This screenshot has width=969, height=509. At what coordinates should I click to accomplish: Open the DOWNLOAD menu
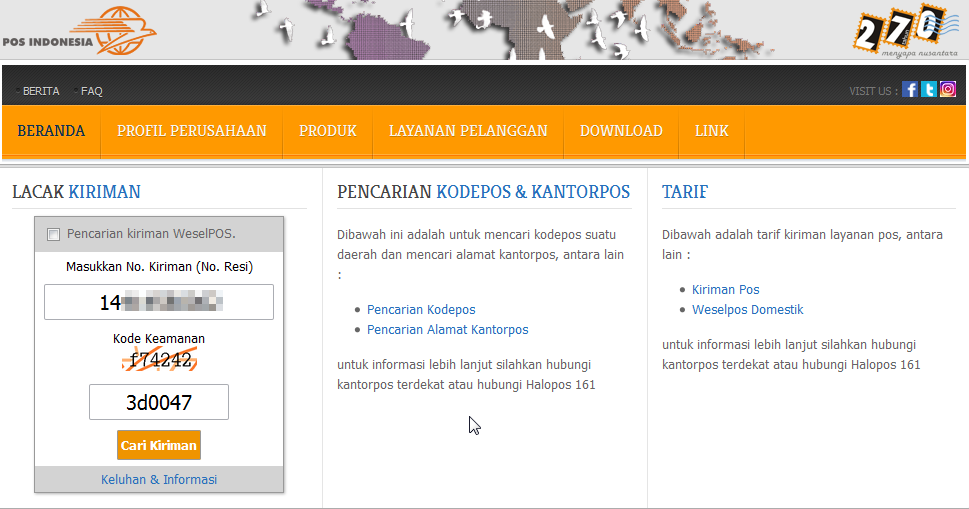point(621,131)
